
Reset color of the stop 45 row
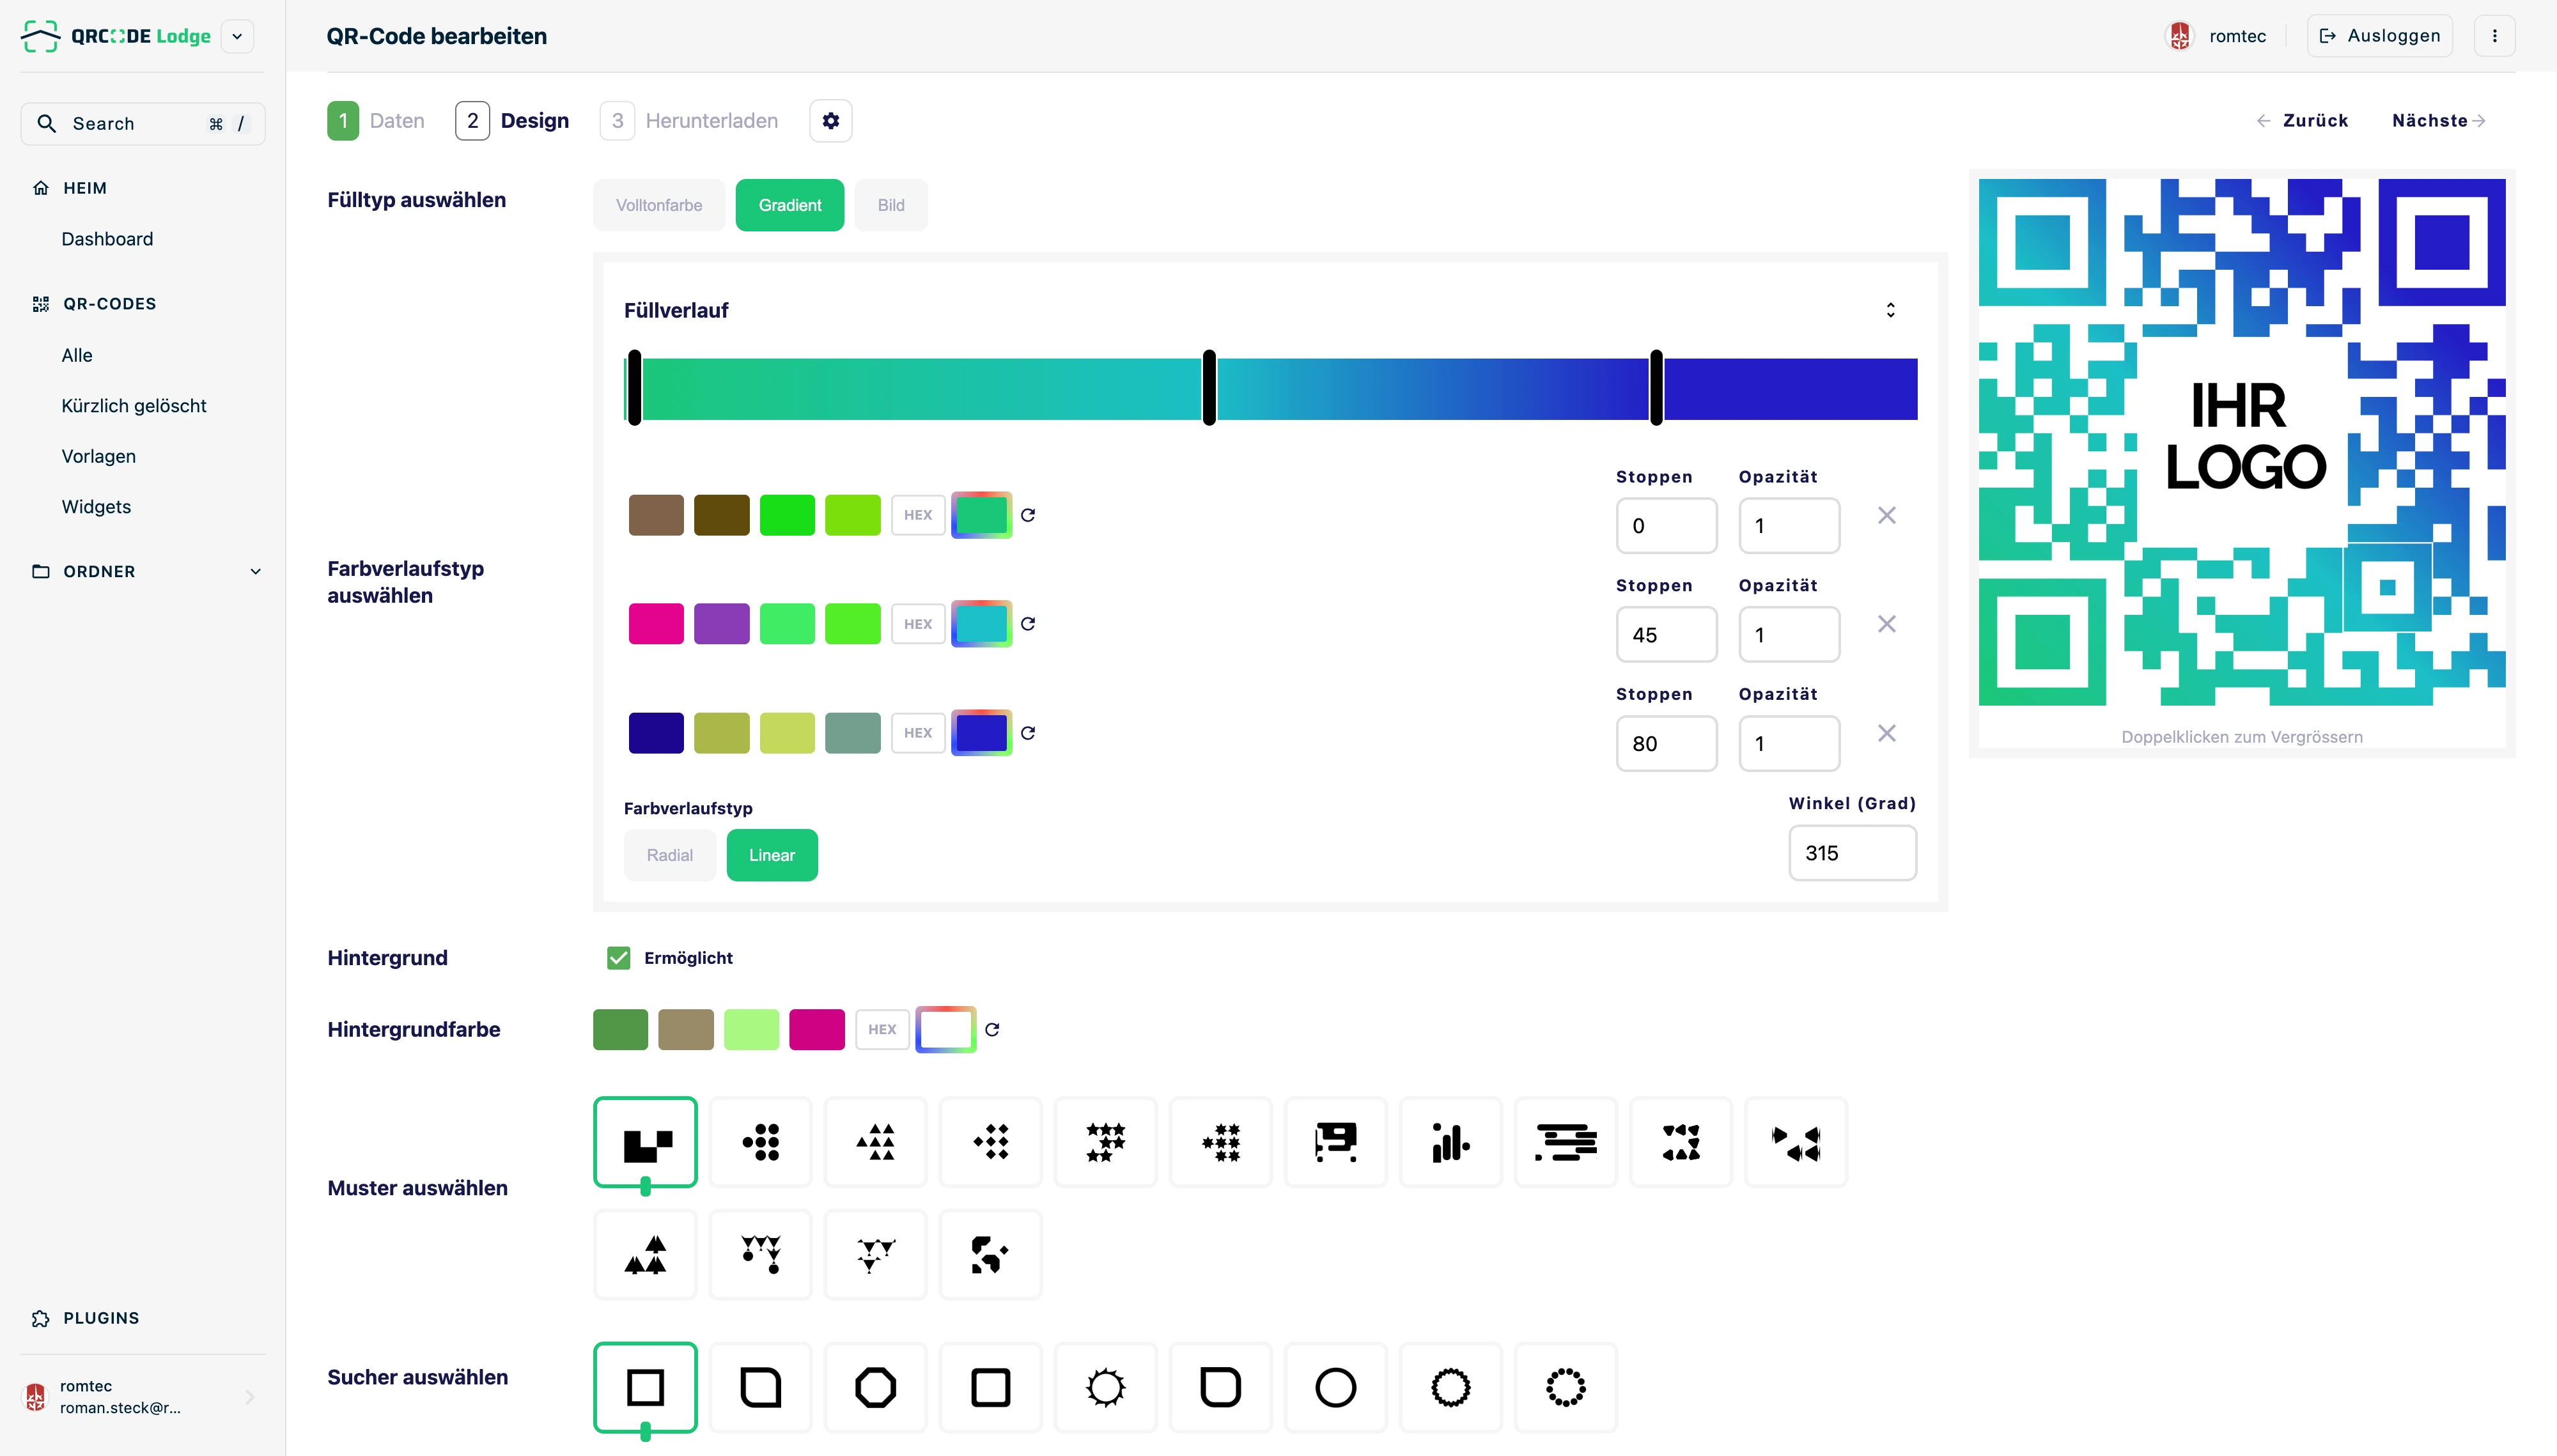coord(1027,624)
